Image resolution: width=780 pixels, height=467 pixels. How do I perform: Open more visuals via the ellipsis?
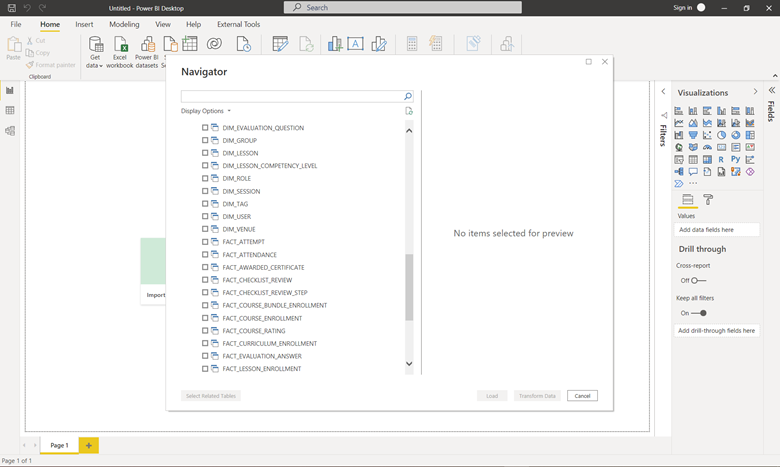(x=693, y=184)
